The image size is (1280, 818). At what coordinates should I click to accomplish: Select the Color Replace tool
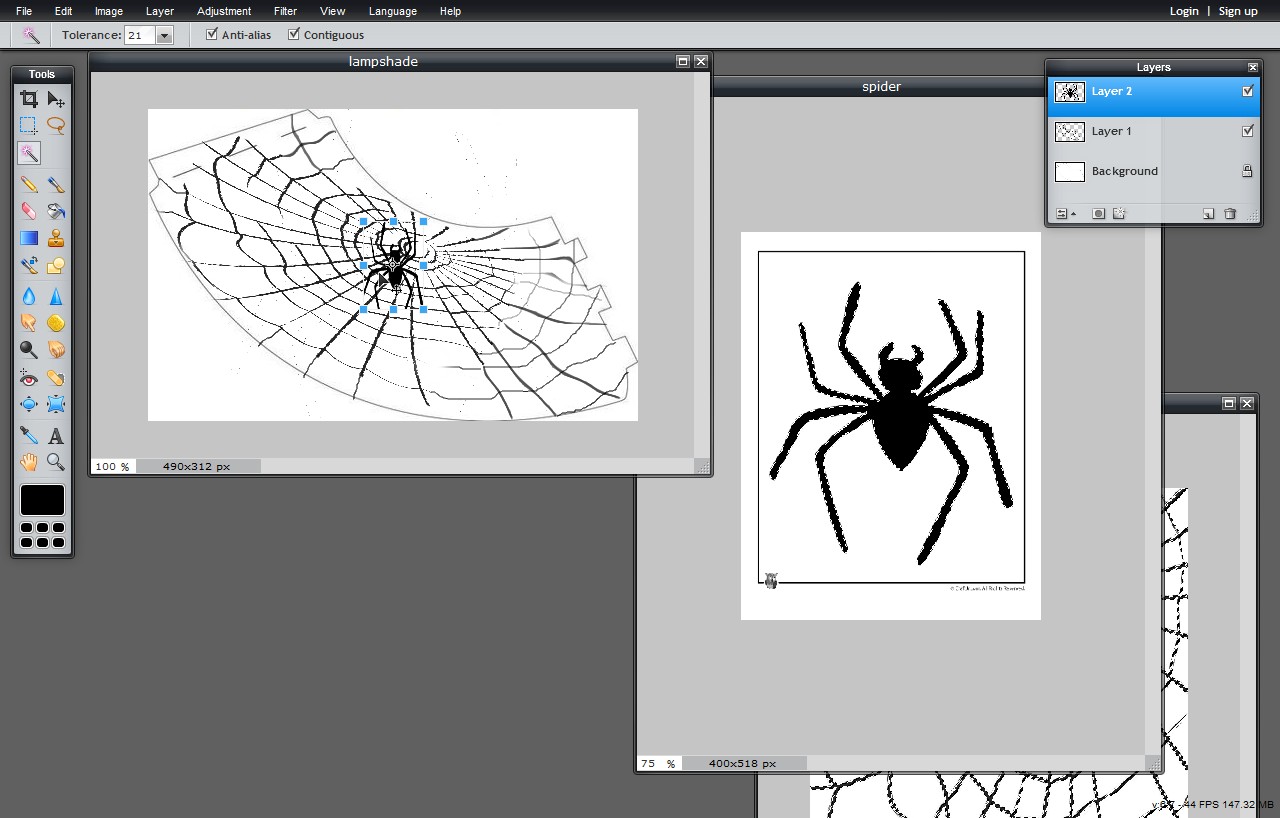(29, 265)
